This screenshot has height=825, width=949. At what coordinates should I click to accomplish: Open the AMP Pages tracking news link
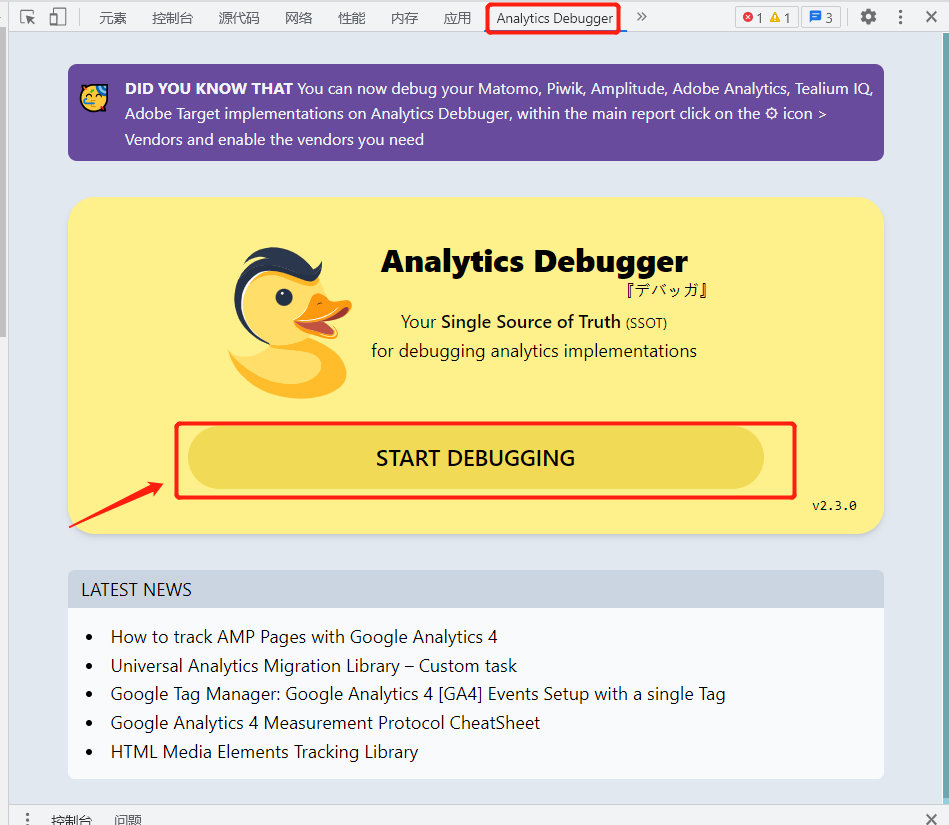click(303, 637)
